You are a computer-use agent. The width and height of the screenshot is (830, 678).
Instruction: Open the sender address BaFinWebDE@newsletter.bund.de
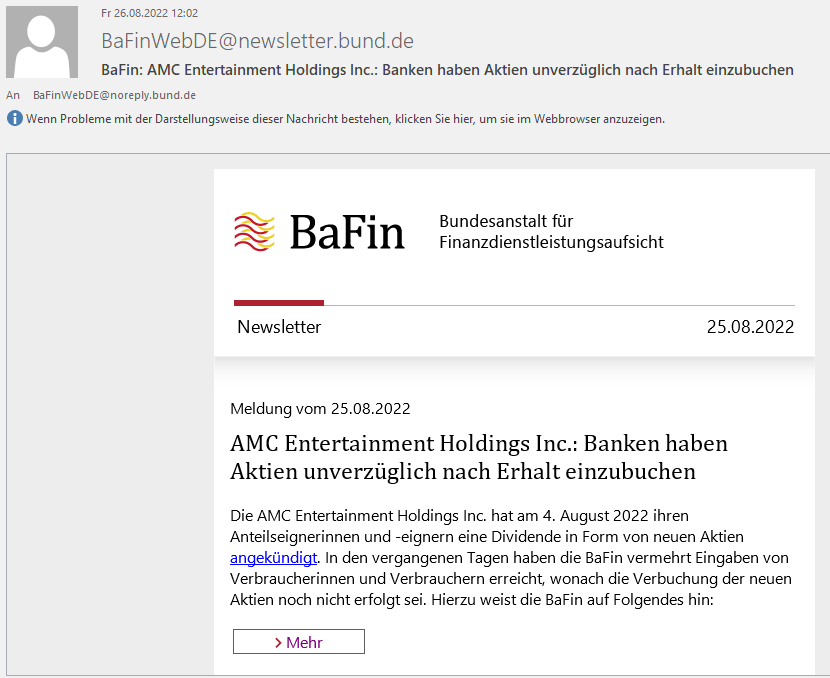256,42
